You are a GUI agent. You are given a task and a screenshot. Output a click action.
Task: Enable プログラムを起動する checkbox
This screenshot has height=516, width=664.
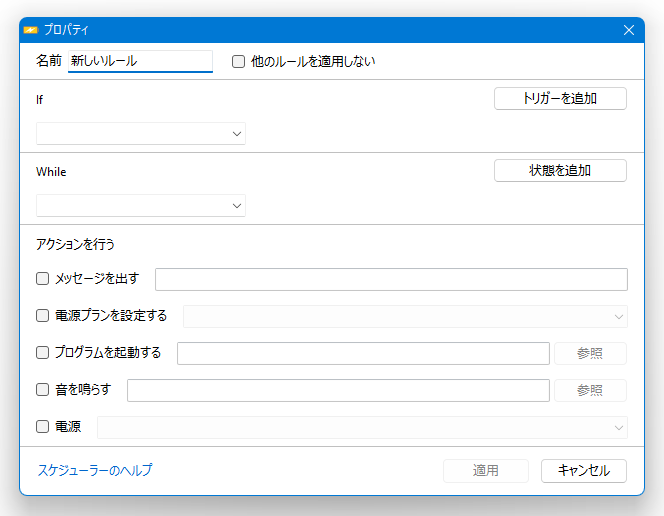42,352
